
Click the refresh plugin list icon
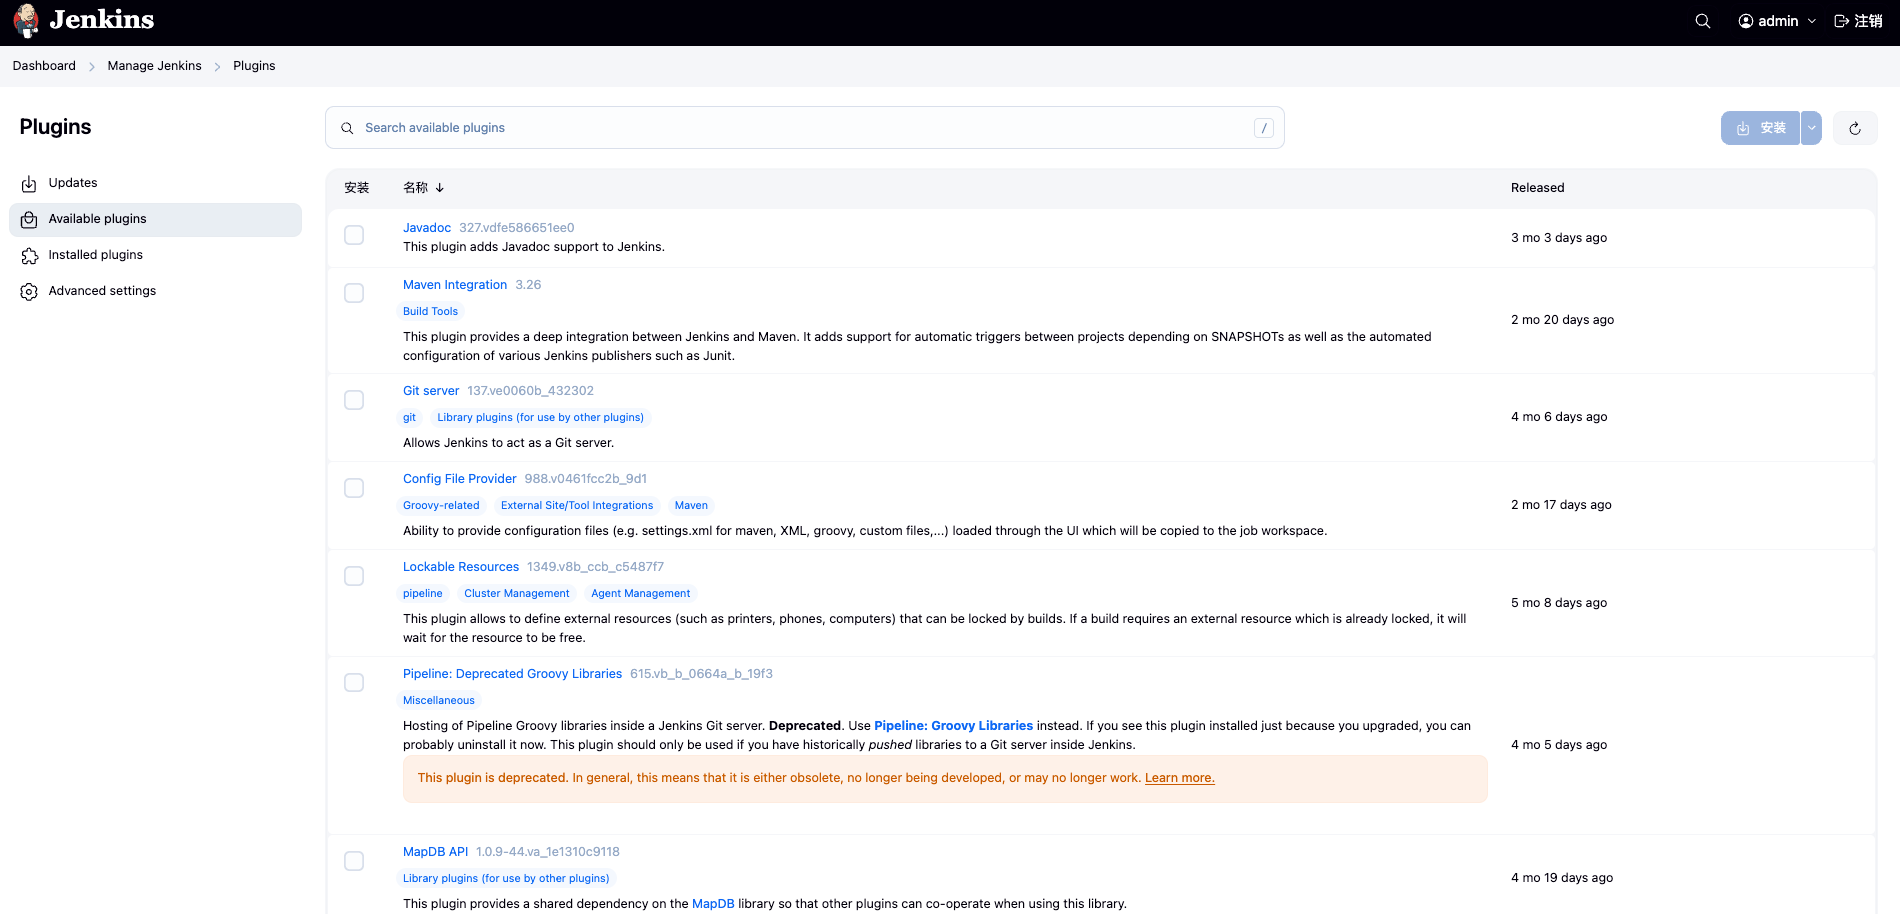coord(1855,128)
